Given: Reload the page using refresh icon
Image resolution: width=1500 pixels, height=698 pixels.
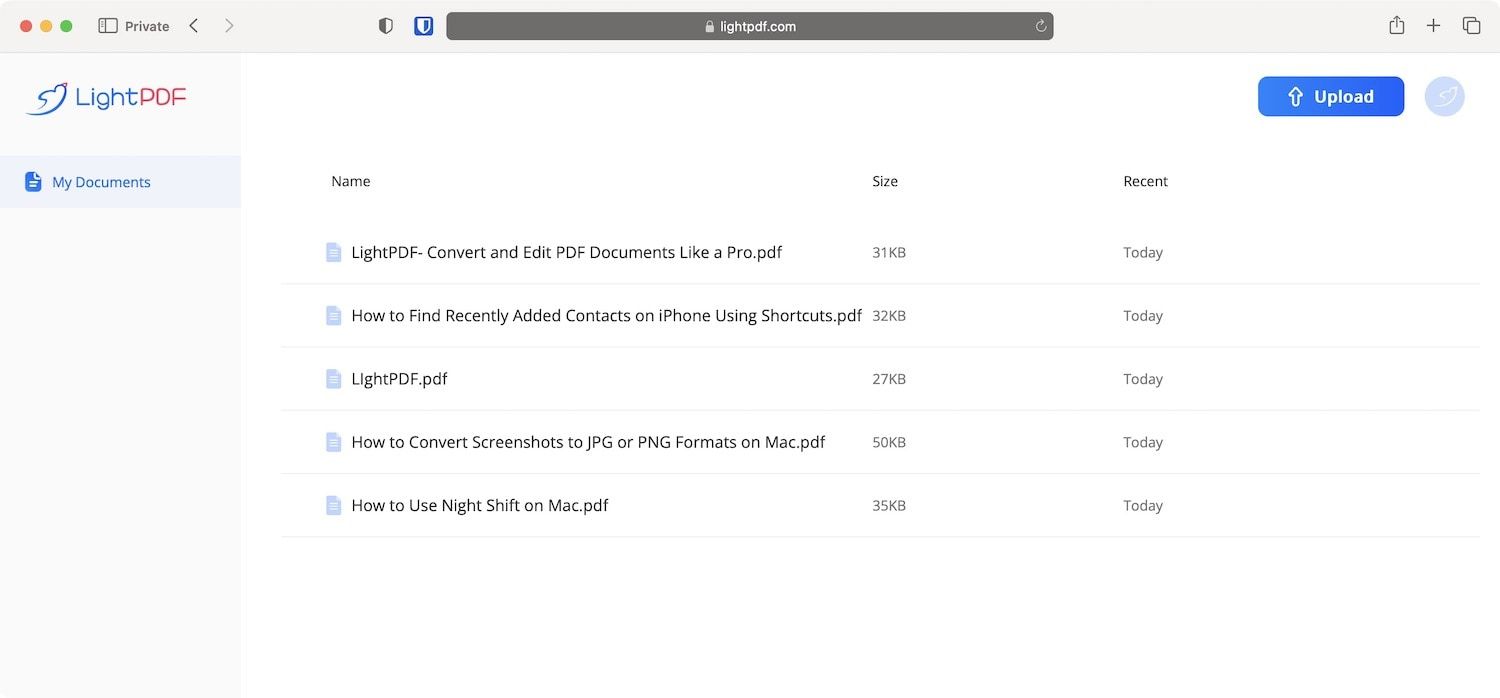Looking at the screenshot, I should click(1041, 27).
